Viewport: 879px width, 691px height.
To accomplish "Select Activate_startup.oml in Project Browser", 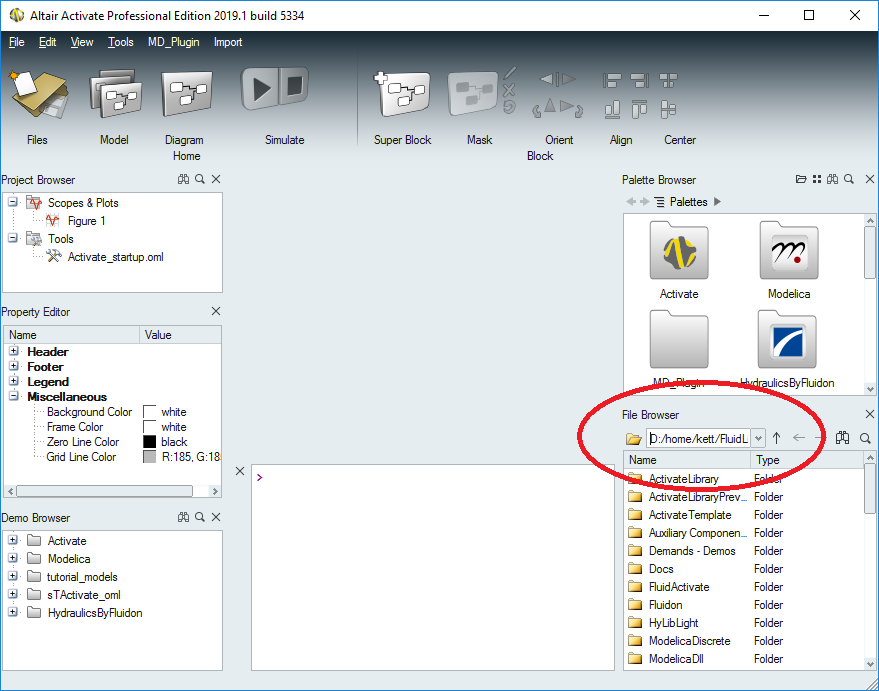I will (115, 257).
